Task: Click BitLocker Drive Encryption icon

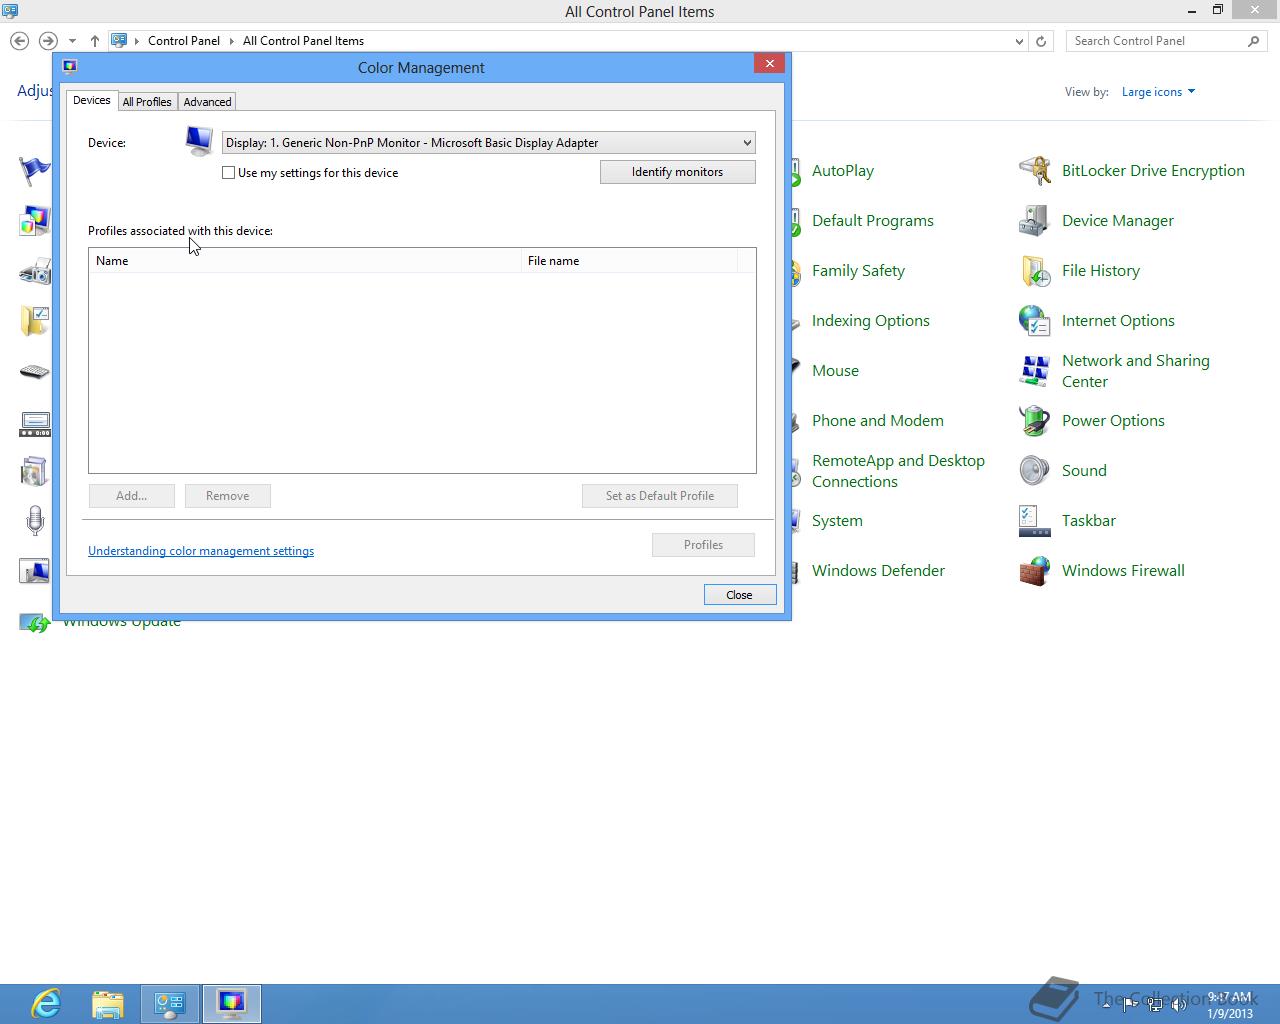Action: (1034, 171)
